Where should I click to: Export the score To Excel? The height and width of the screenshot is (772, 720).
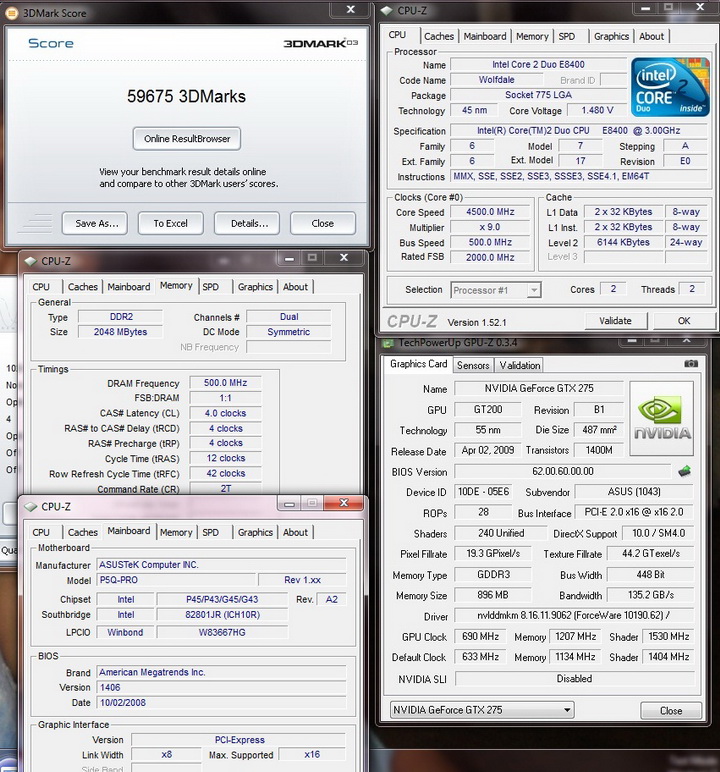(170, 224)
